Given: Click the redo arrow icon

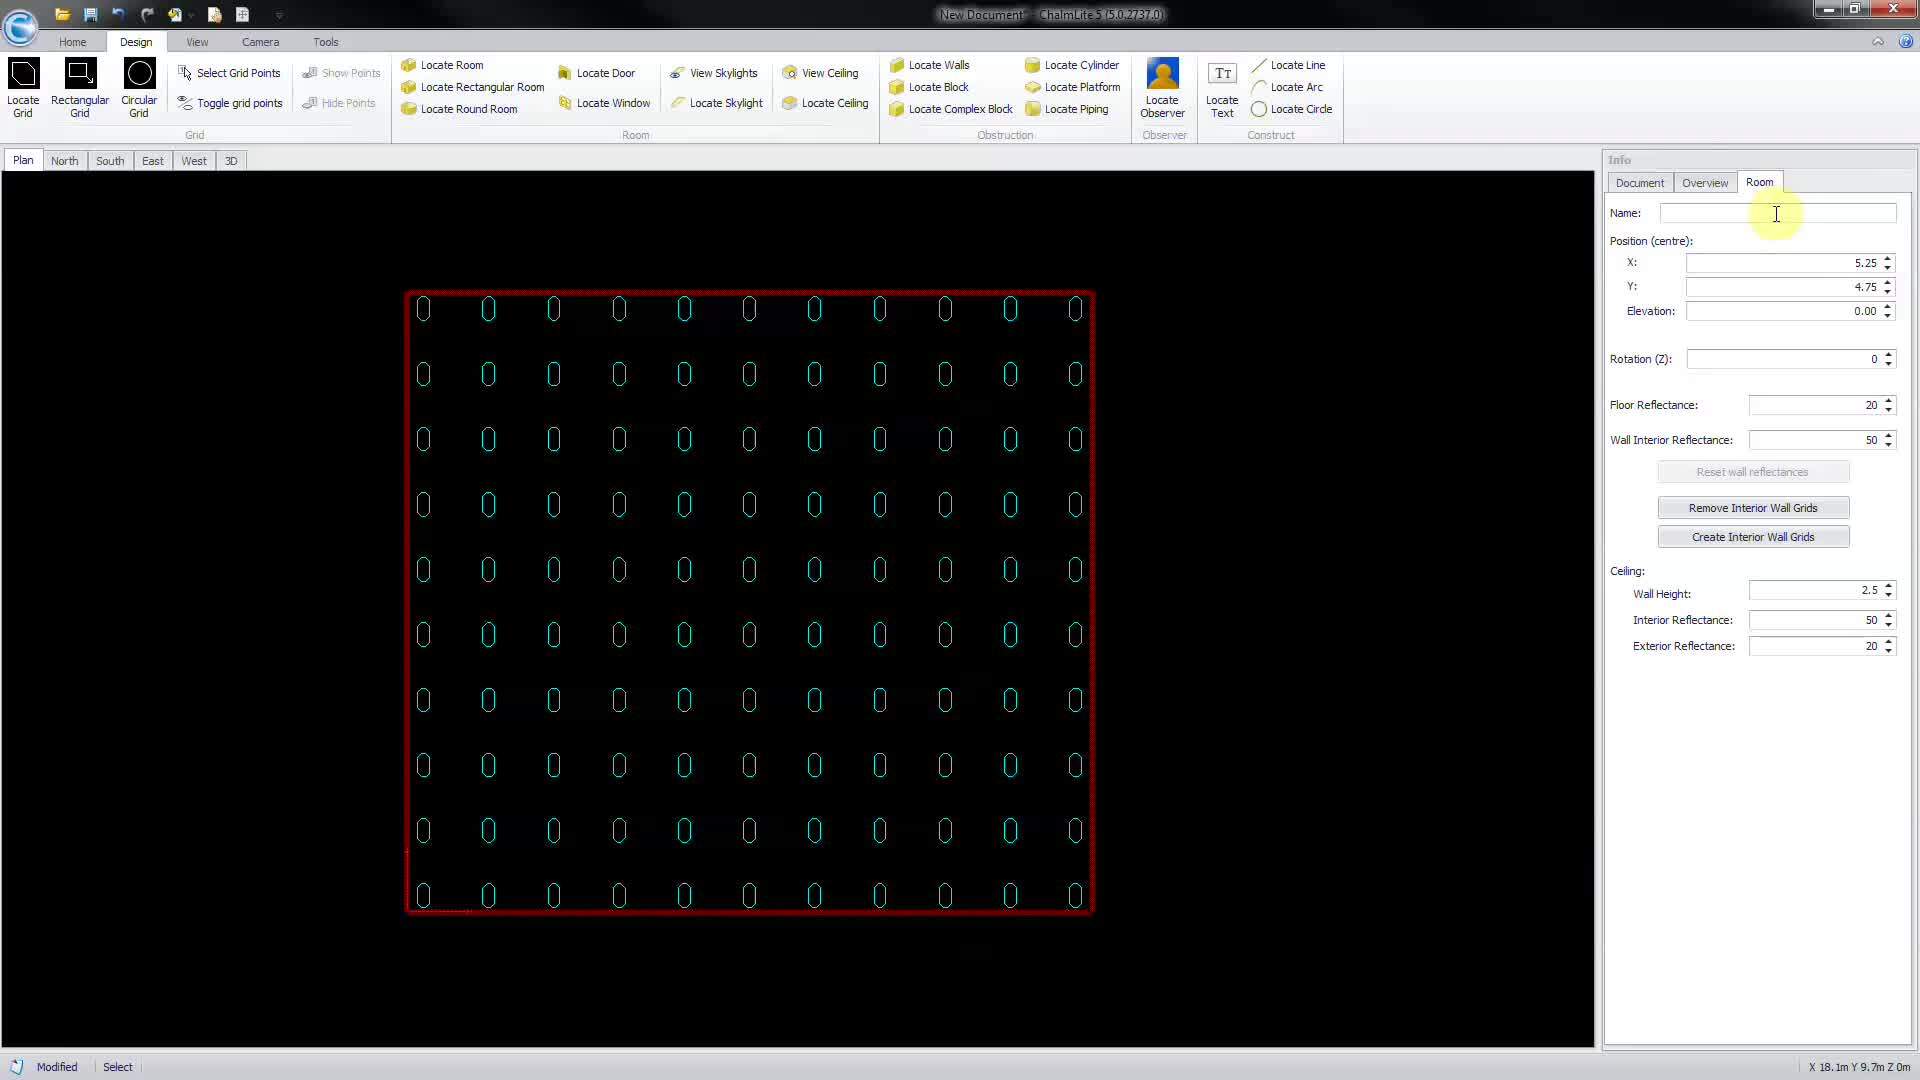Looking at the screenshot, I should point(147,15).
